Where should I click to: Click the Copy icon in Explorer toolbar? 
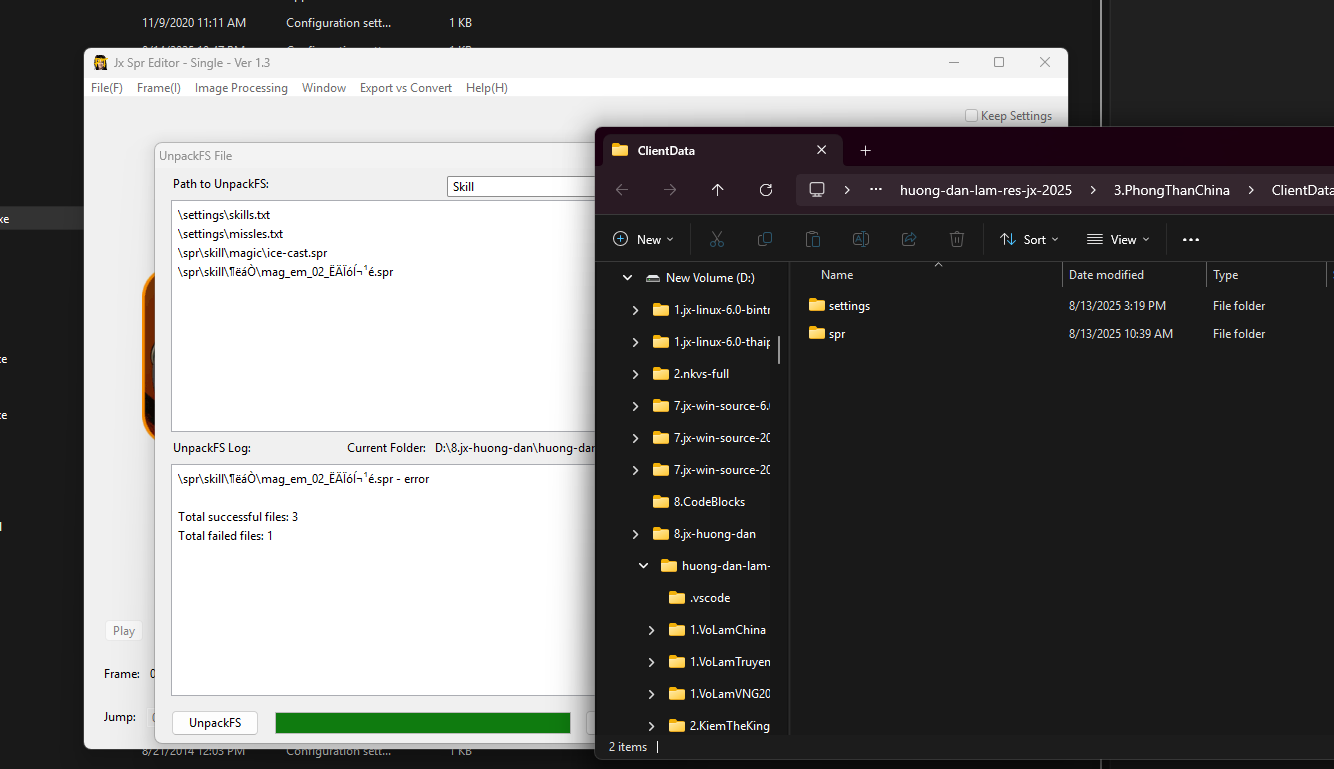[x=765, y=239]
